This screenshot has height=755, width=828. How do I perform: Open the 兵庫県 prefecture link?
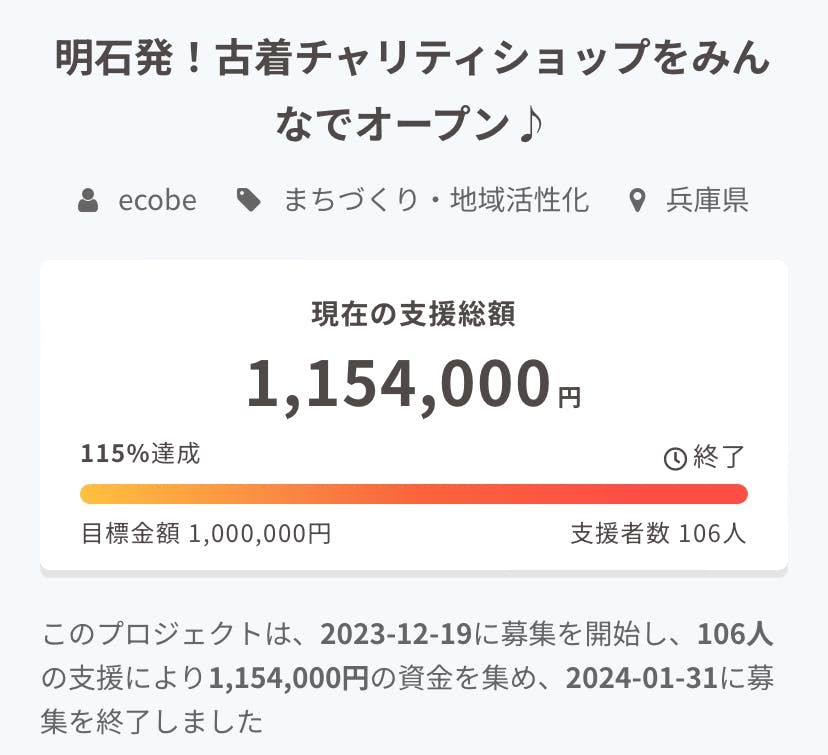707,201
